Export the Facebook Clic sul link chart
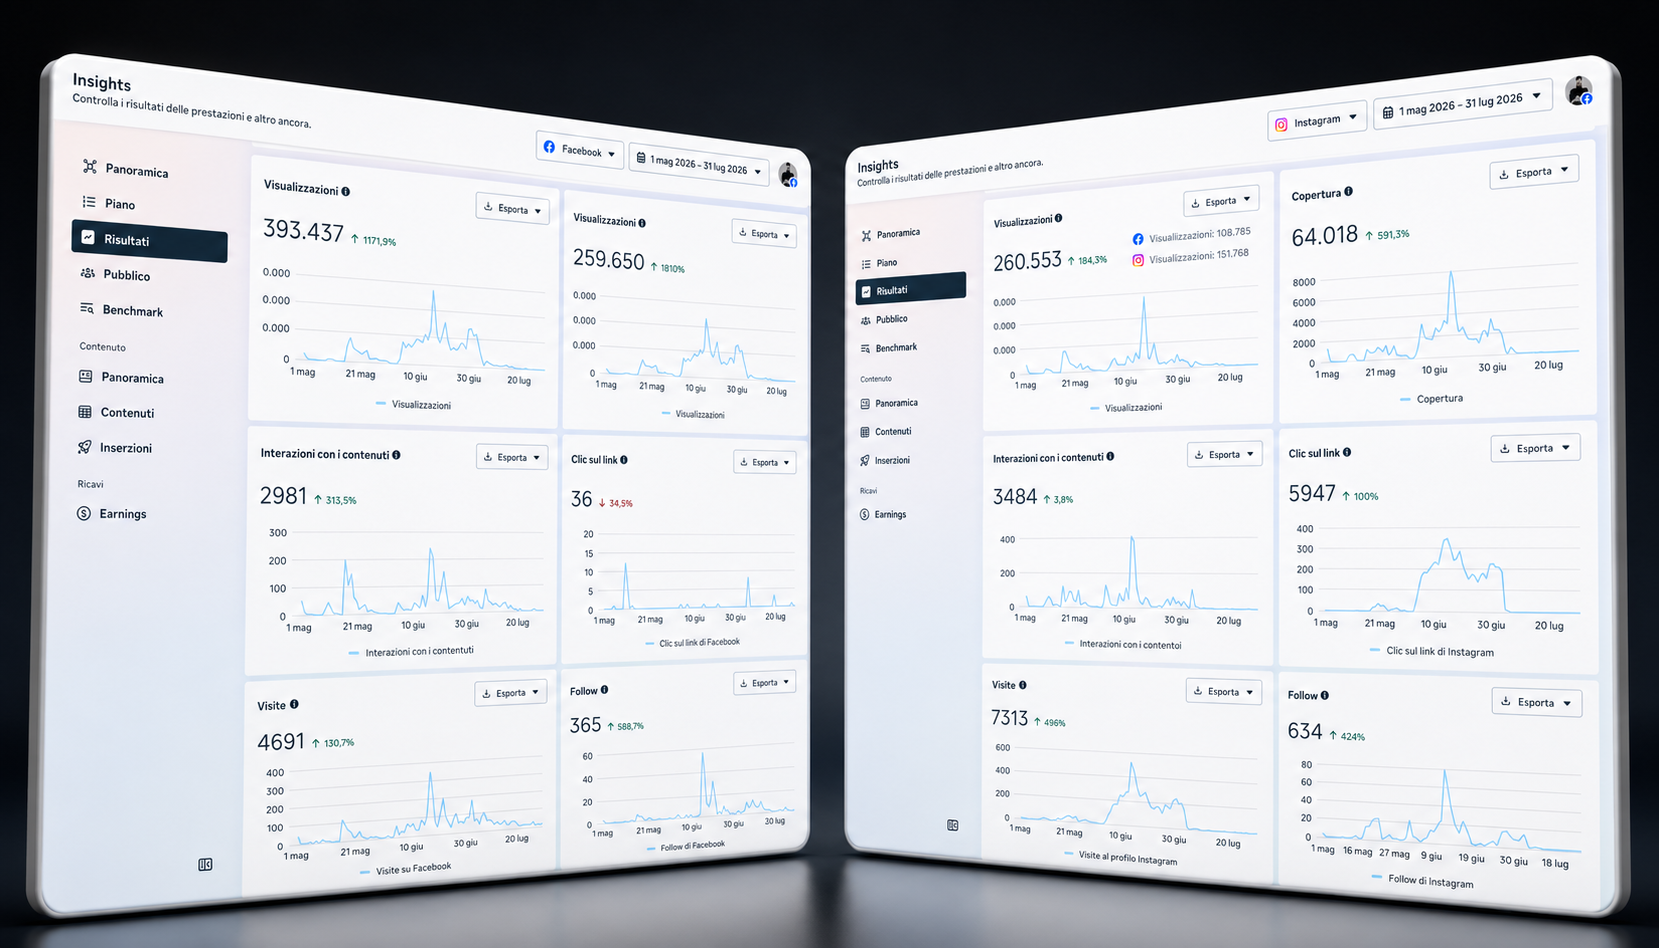 point(765,462)
